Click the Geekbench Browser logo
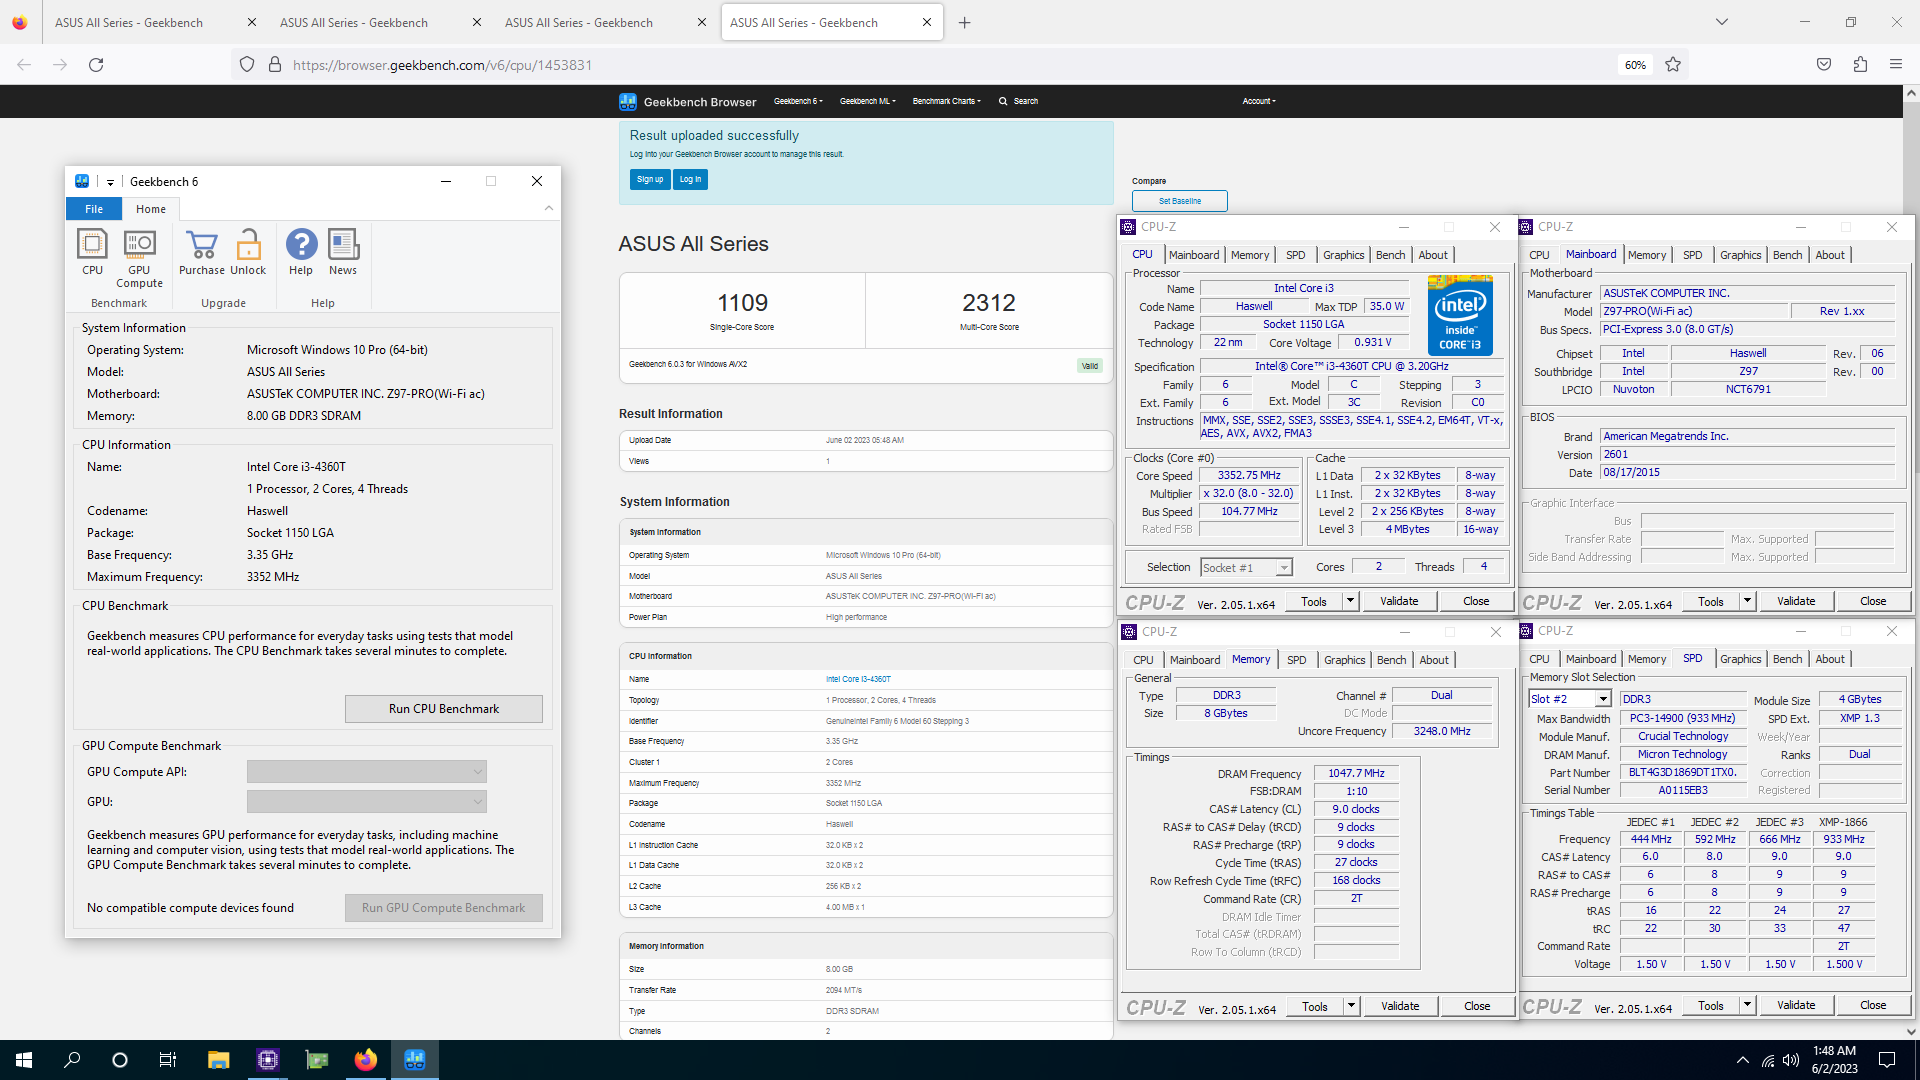Viewport: 1920px width, 1080px height. point(688,101)
